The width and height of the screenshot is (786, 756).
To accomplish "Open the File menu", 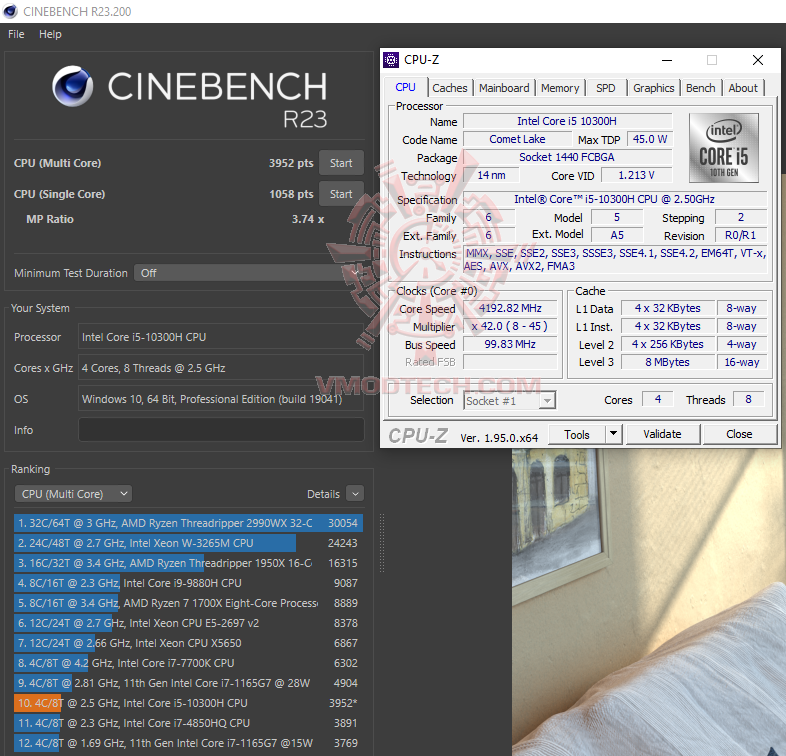I will pyautogui.click(x=16, y=34).
